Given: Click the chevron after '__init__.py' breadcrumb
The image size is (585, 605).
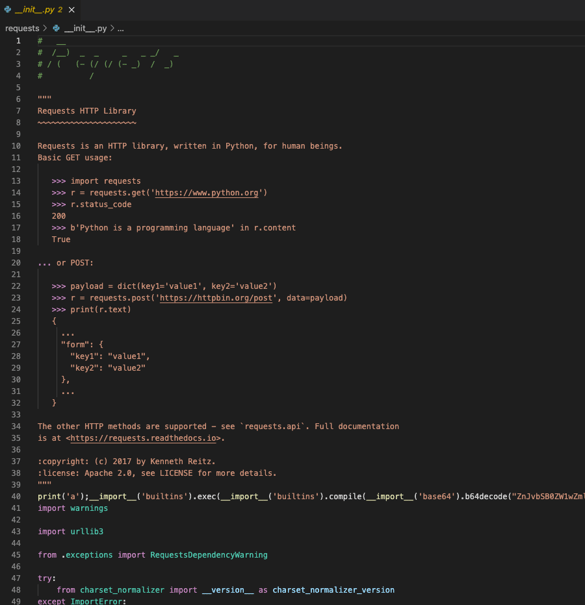Looking at the screenshot, I should (112, 28).
